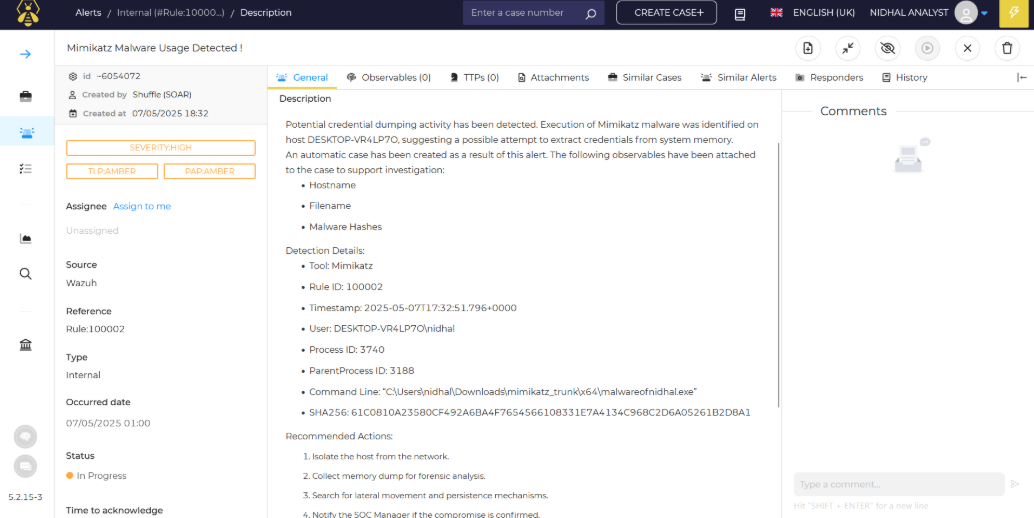The image size is (1034, 518).
Task: Click the Create Case+ button
Action: coord(666,13)
